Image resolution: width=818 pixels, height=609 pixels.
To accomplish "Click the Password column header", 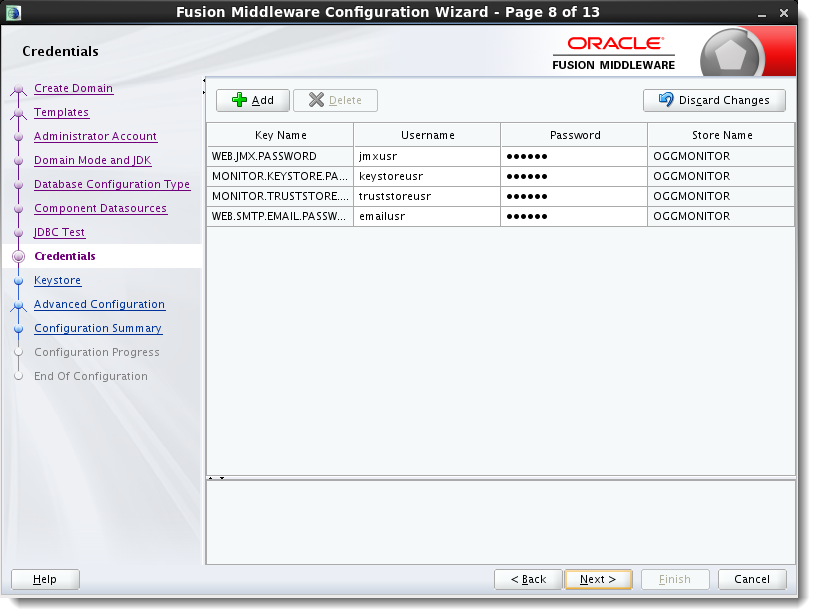I will [x=574, y=135].
